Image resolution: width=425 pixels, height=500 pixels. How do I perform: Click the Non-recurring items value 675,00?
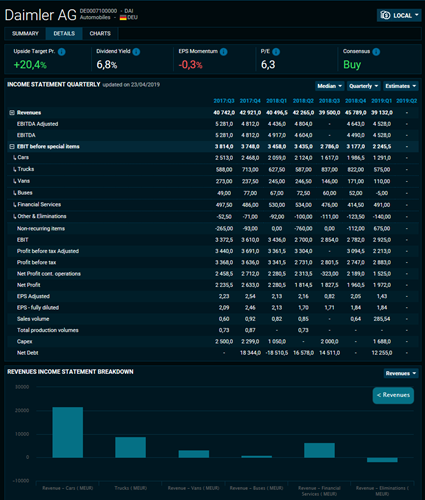(x=382, y=229)
